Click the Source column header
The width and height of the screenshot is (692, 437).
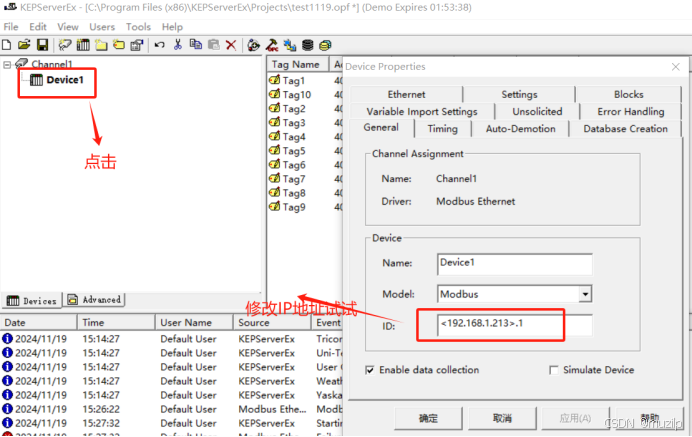coord(272,323)
